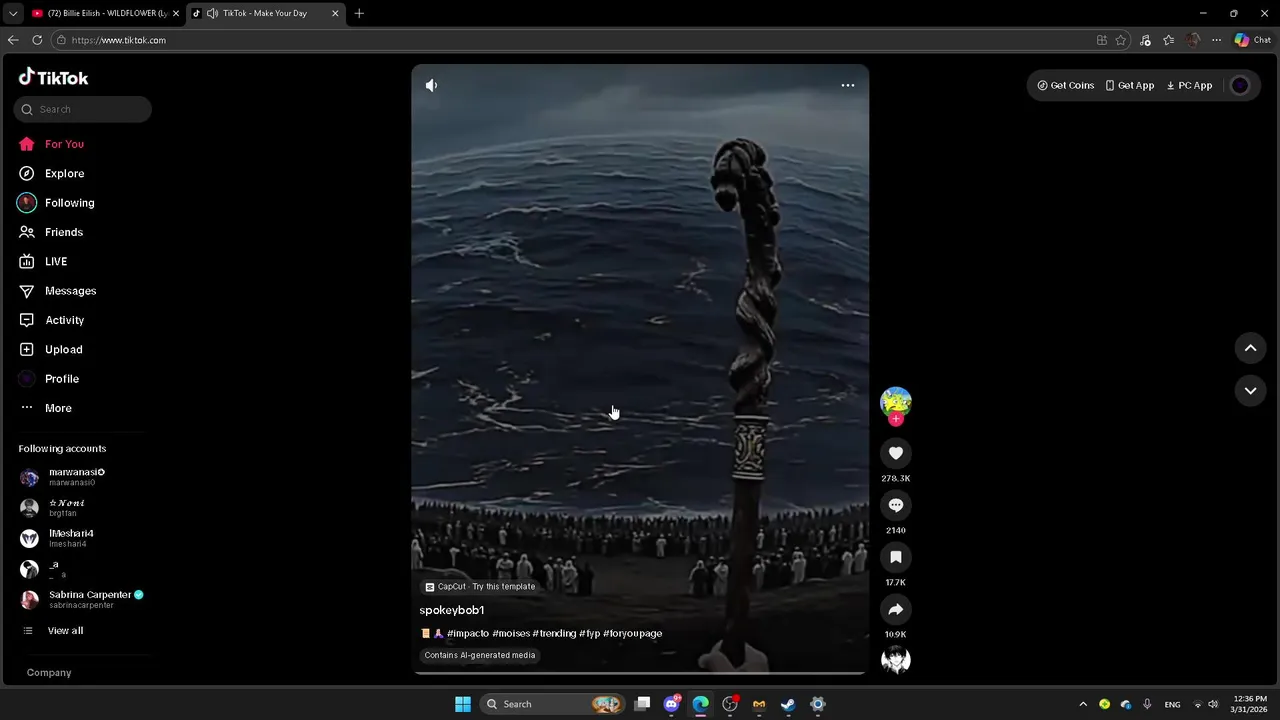Click the #fyp hashtag

pos(590,633)
